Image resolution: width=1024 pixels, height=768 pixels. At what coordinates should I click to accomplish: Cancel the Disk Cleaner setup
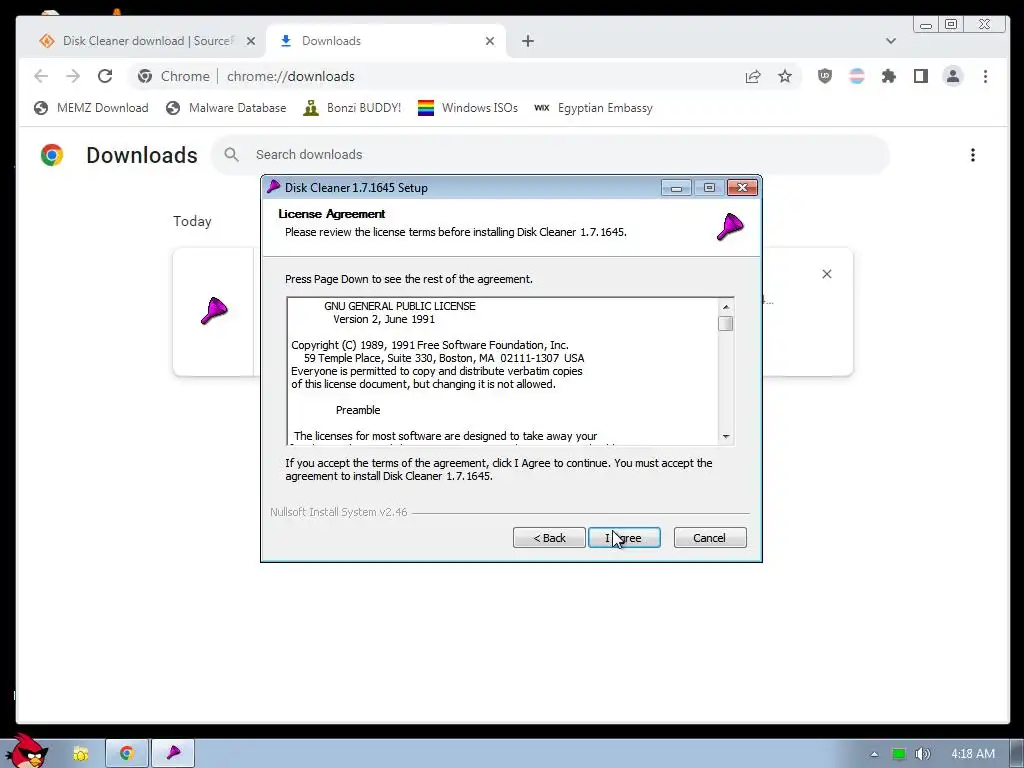(x=709, y=537)
